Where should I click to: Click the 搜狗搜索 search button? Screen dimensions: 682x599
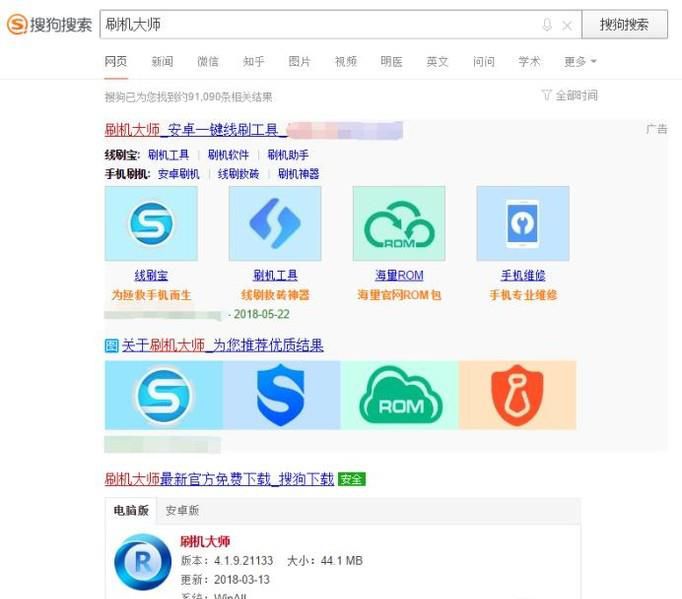click(625, 24)
